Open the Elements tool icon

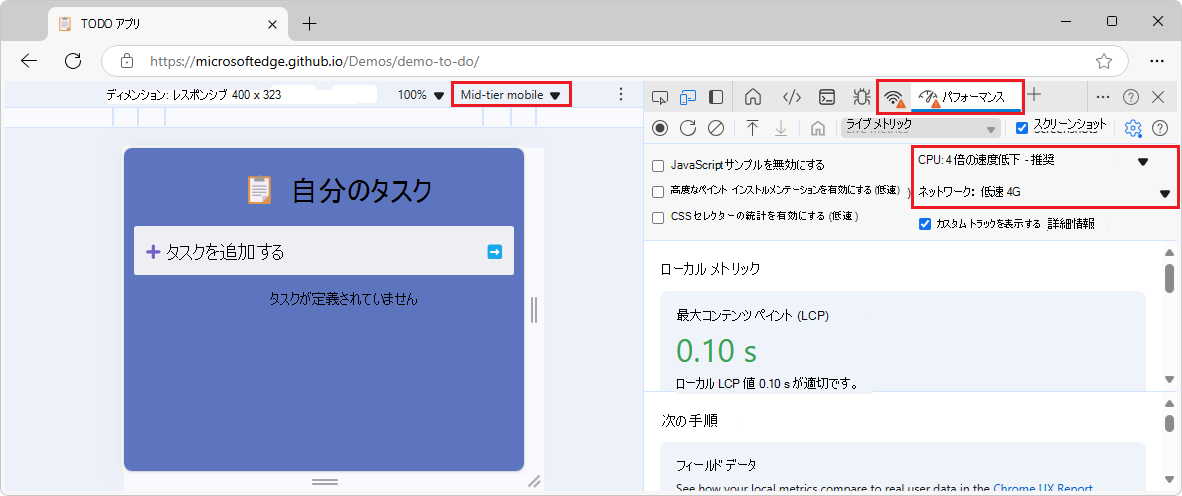791,96
